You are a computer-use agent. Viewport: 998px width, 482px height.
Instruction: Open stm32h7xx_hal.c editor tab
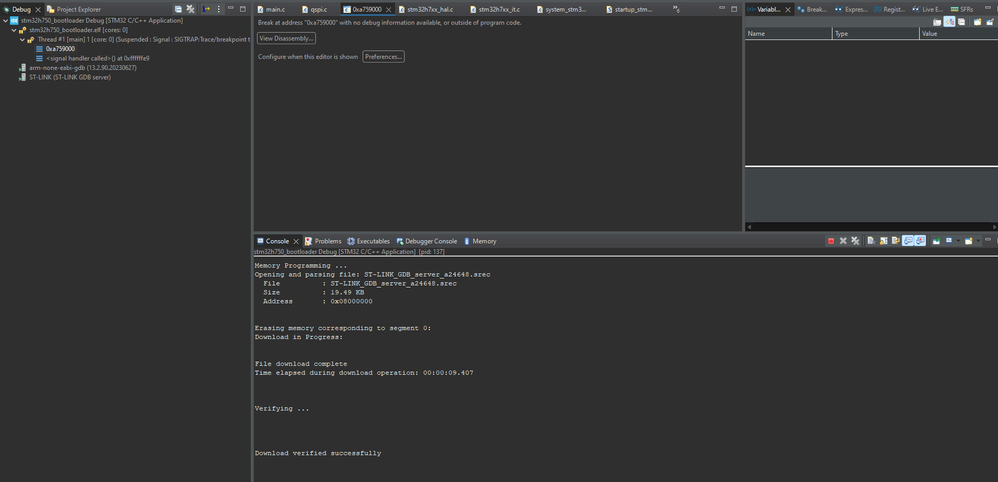click(425, 10)
